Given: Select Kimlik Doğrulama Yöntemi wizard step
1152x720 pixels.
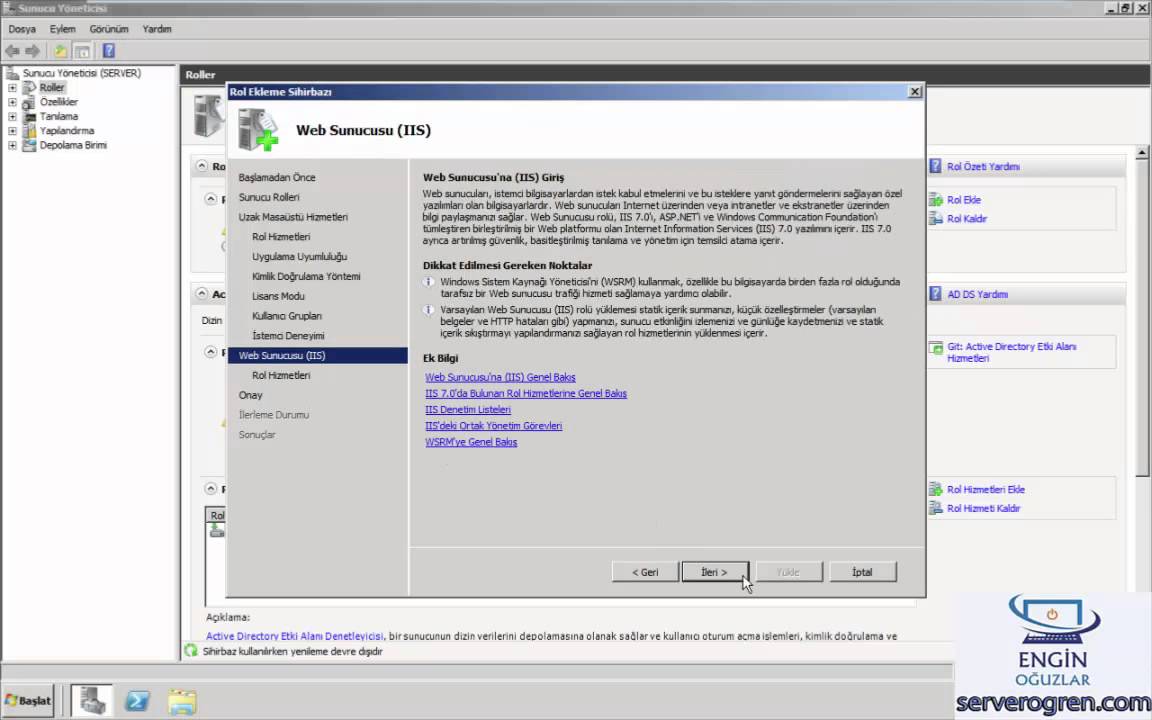Looking at the screenshot, I should click(x=306, y=276).
